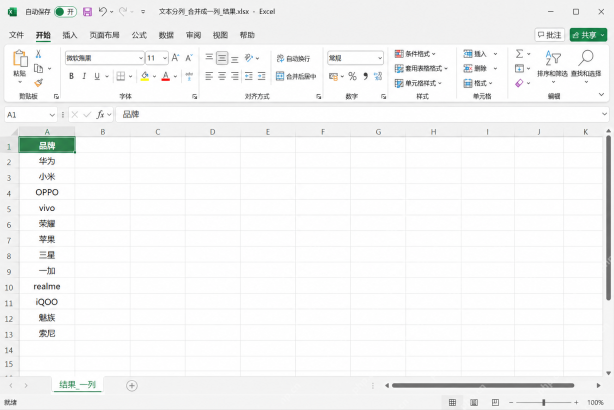
Task: Select the Format Painter brush
Action: point(38,83)
